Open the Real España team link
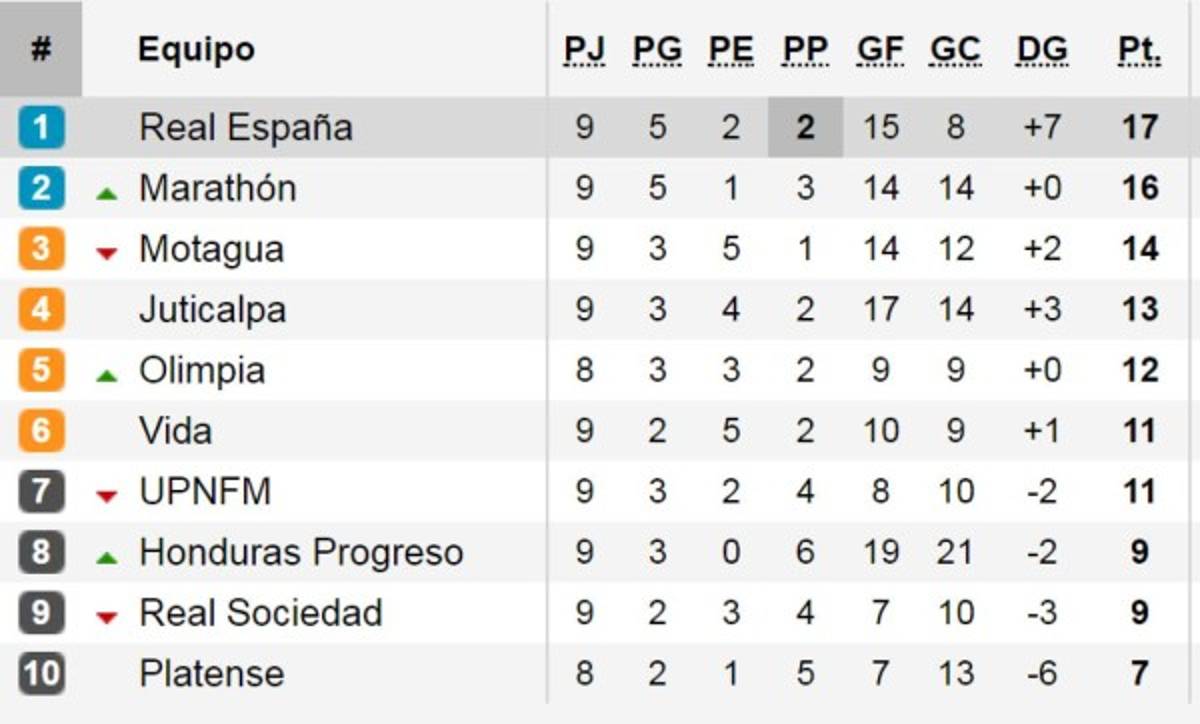This screenshot has width=1200, height=724. [x=246, y=128]
